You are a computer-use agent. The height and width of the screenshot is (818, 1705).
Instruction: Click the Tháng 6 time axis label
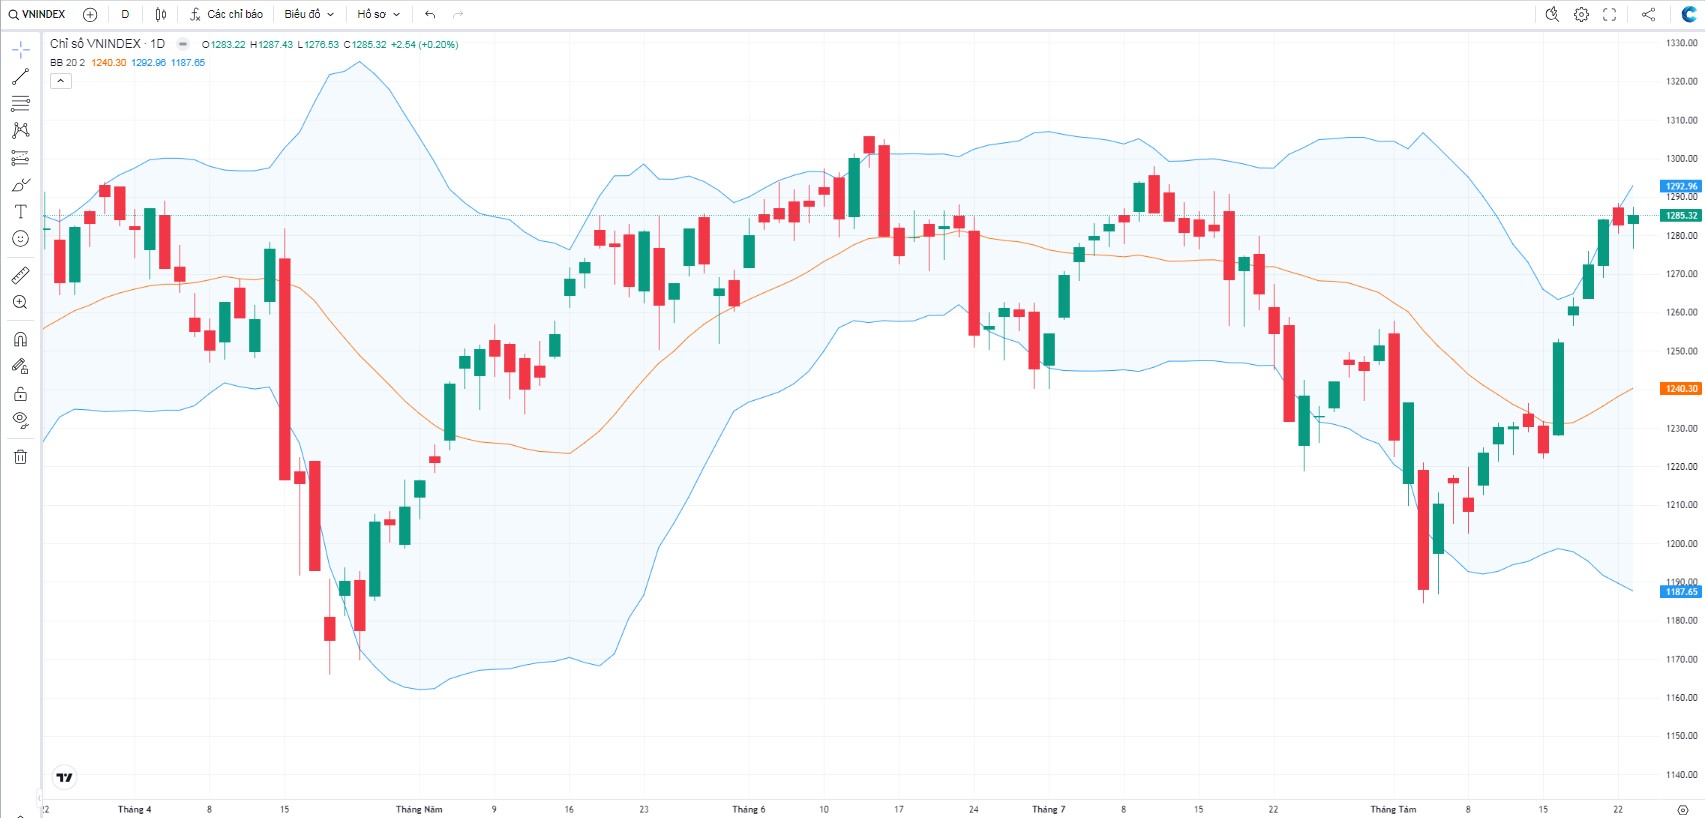748,809
